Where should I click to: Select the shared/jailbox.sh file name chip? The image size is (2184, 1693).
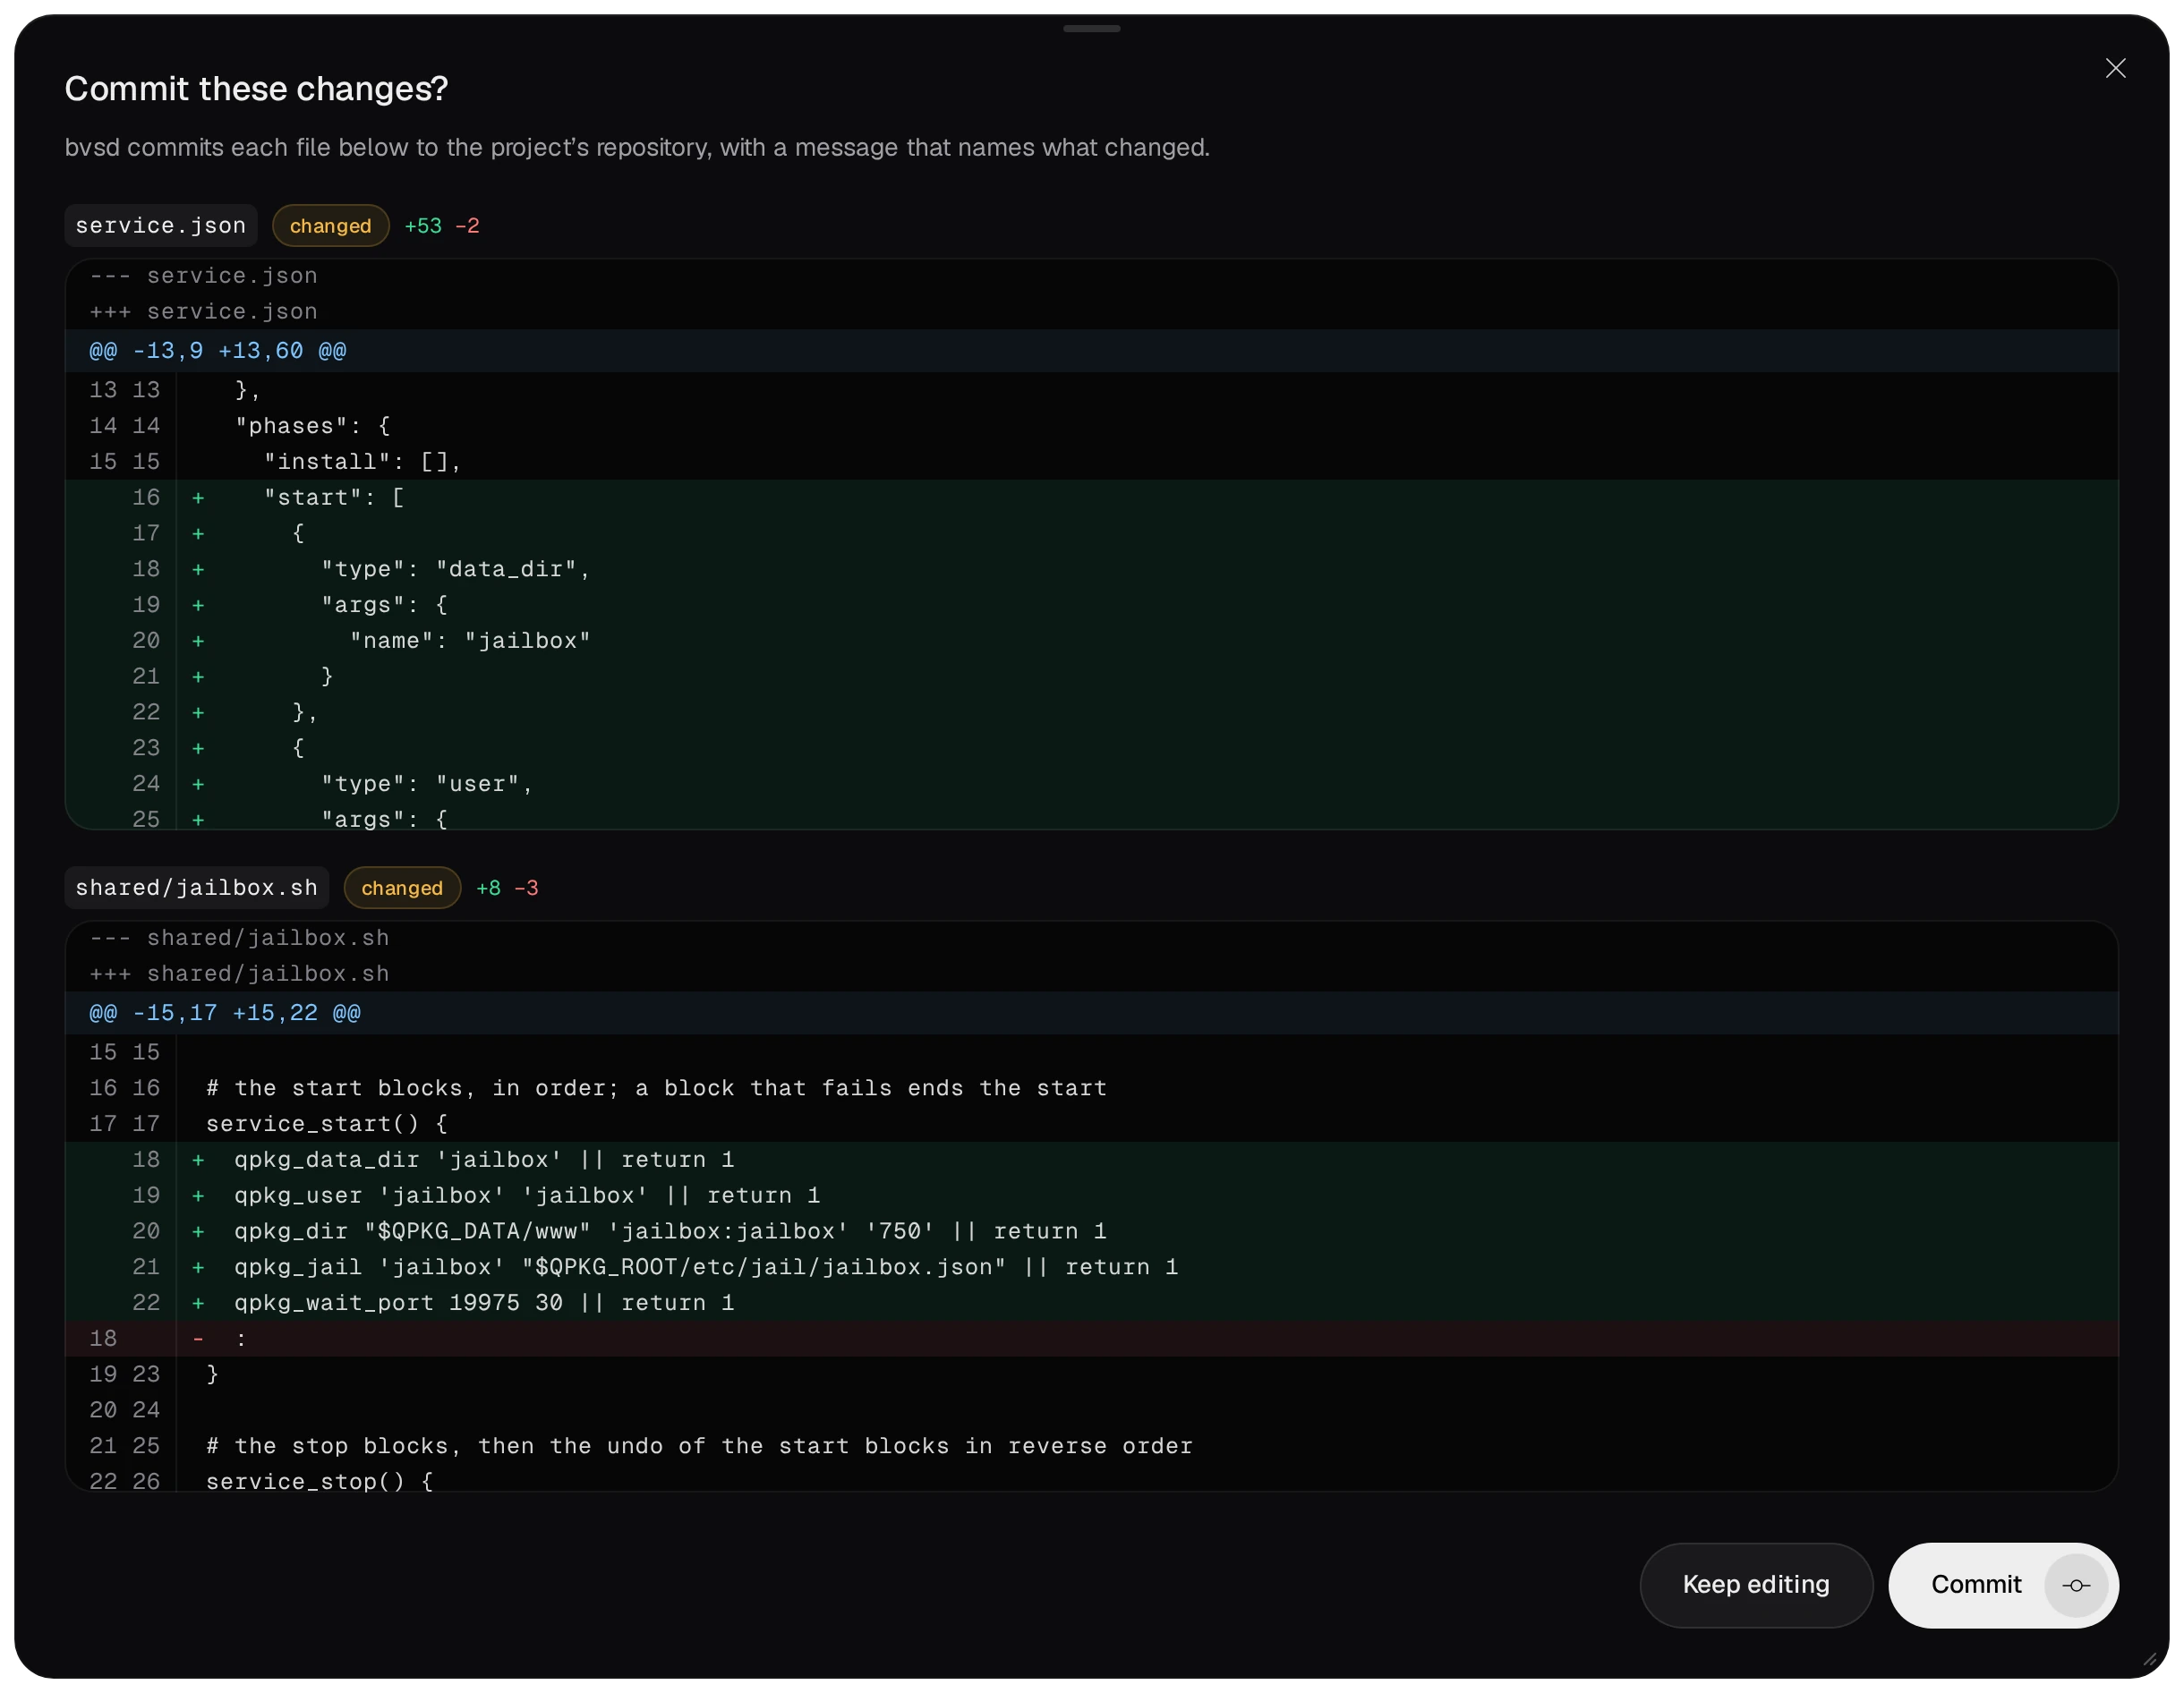pos(197,888)
